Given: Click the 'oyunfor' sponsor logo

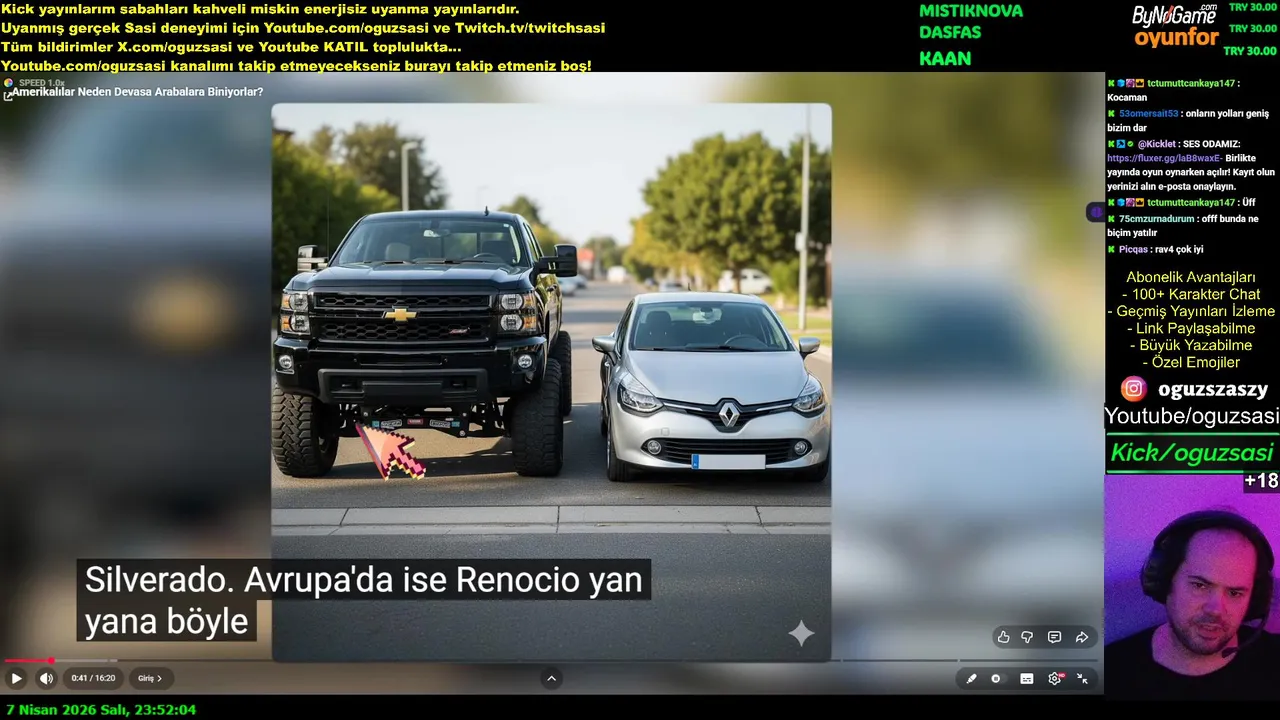Looking at the screenshot, I should click(x=1176, y=39).
